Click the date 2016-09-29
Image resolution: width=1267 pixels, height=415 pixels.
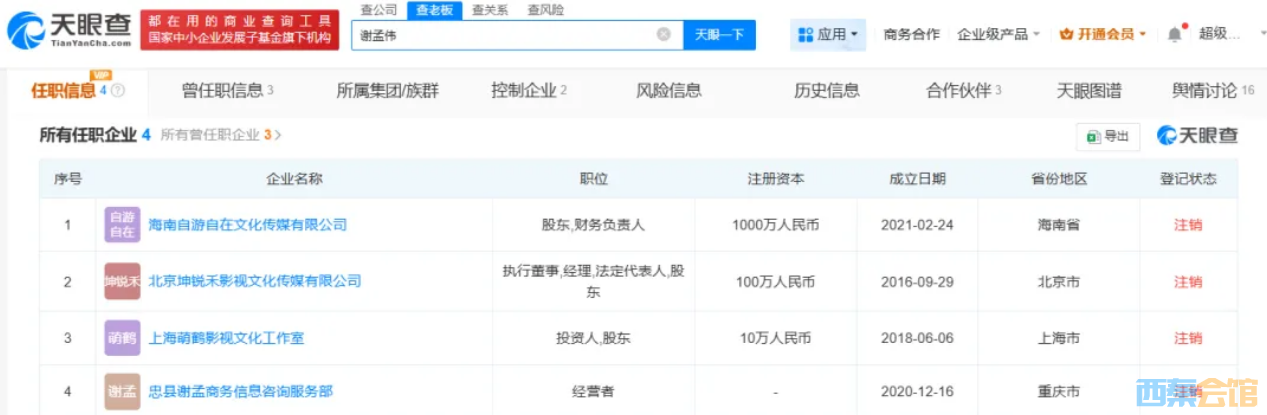(x=917, y=281)
